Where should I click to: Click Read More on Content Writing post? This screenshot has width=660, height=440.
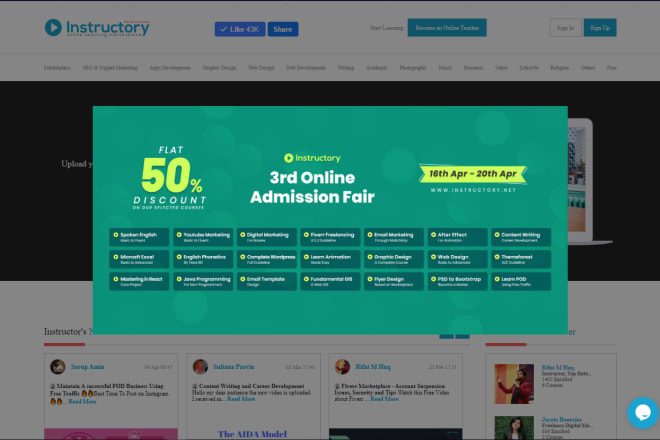(x=241, y=399)
